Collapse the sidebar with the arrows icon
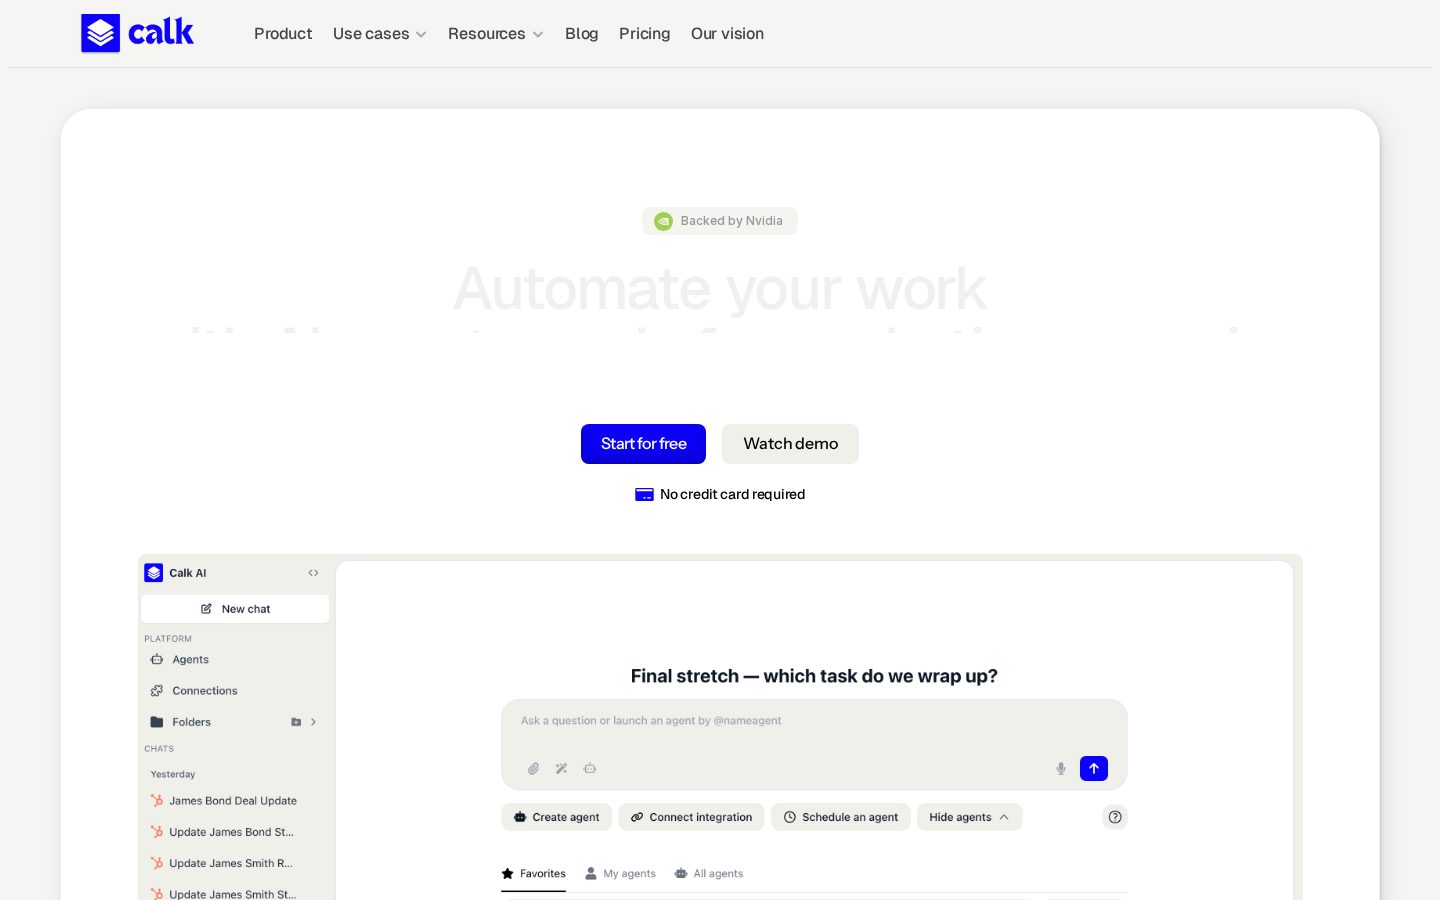 313,573
